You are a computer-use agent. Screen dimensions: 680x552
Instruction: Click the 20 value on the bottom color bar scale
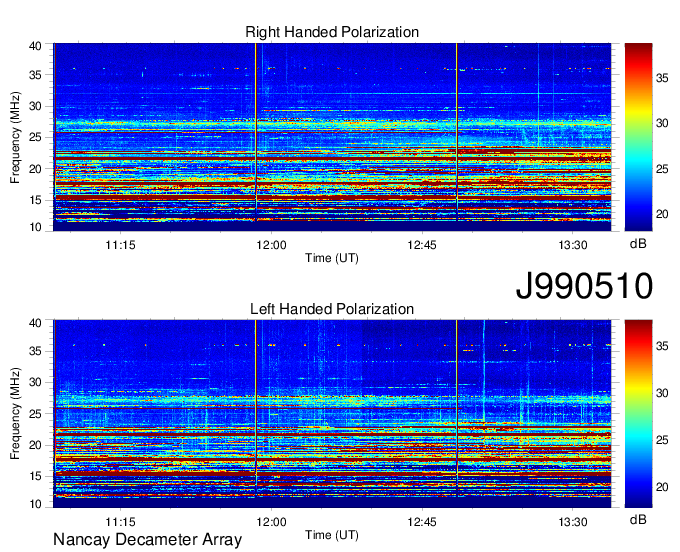[x=662, y=487]
